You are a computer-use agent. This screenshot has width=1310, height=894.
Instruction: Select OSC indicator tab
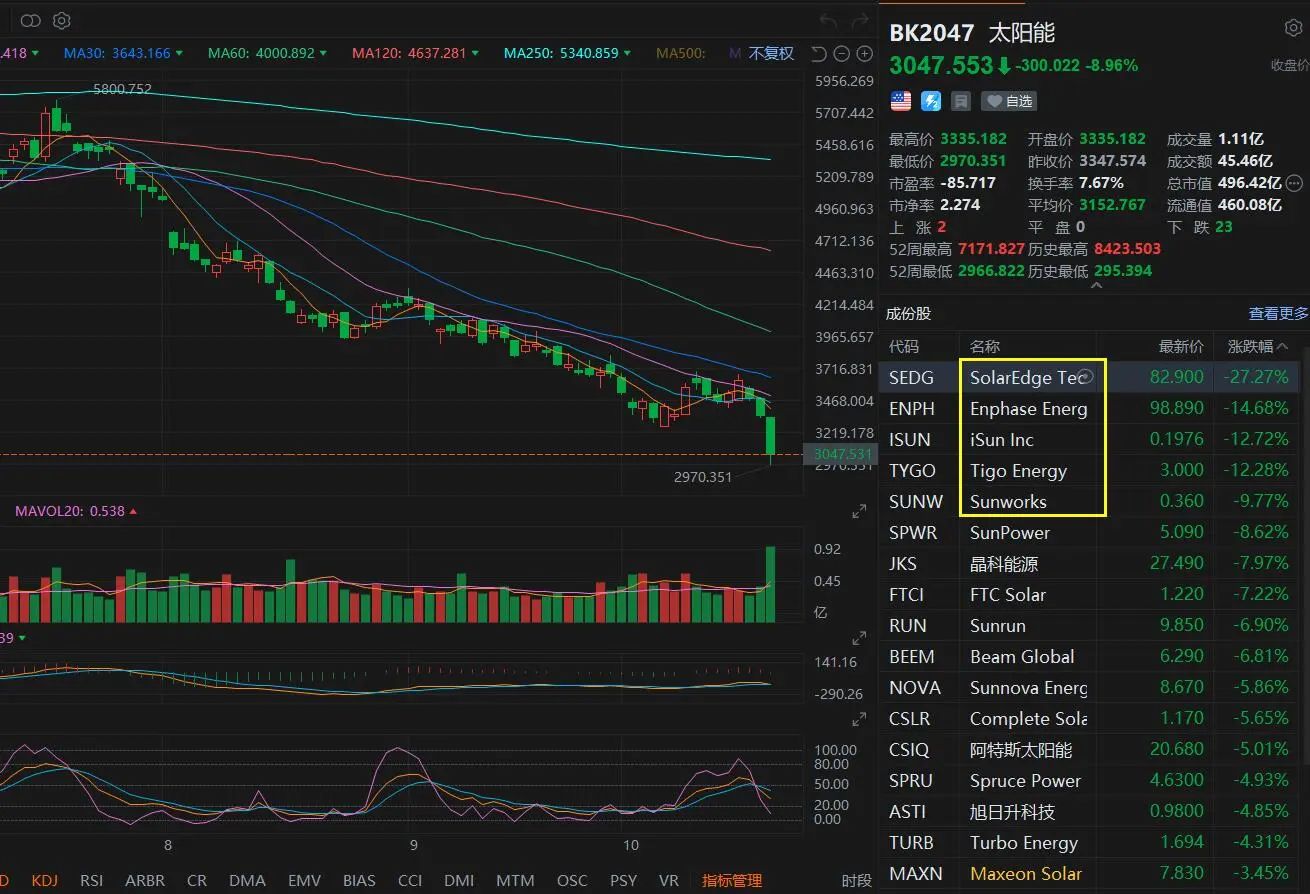tap(572, 881)
